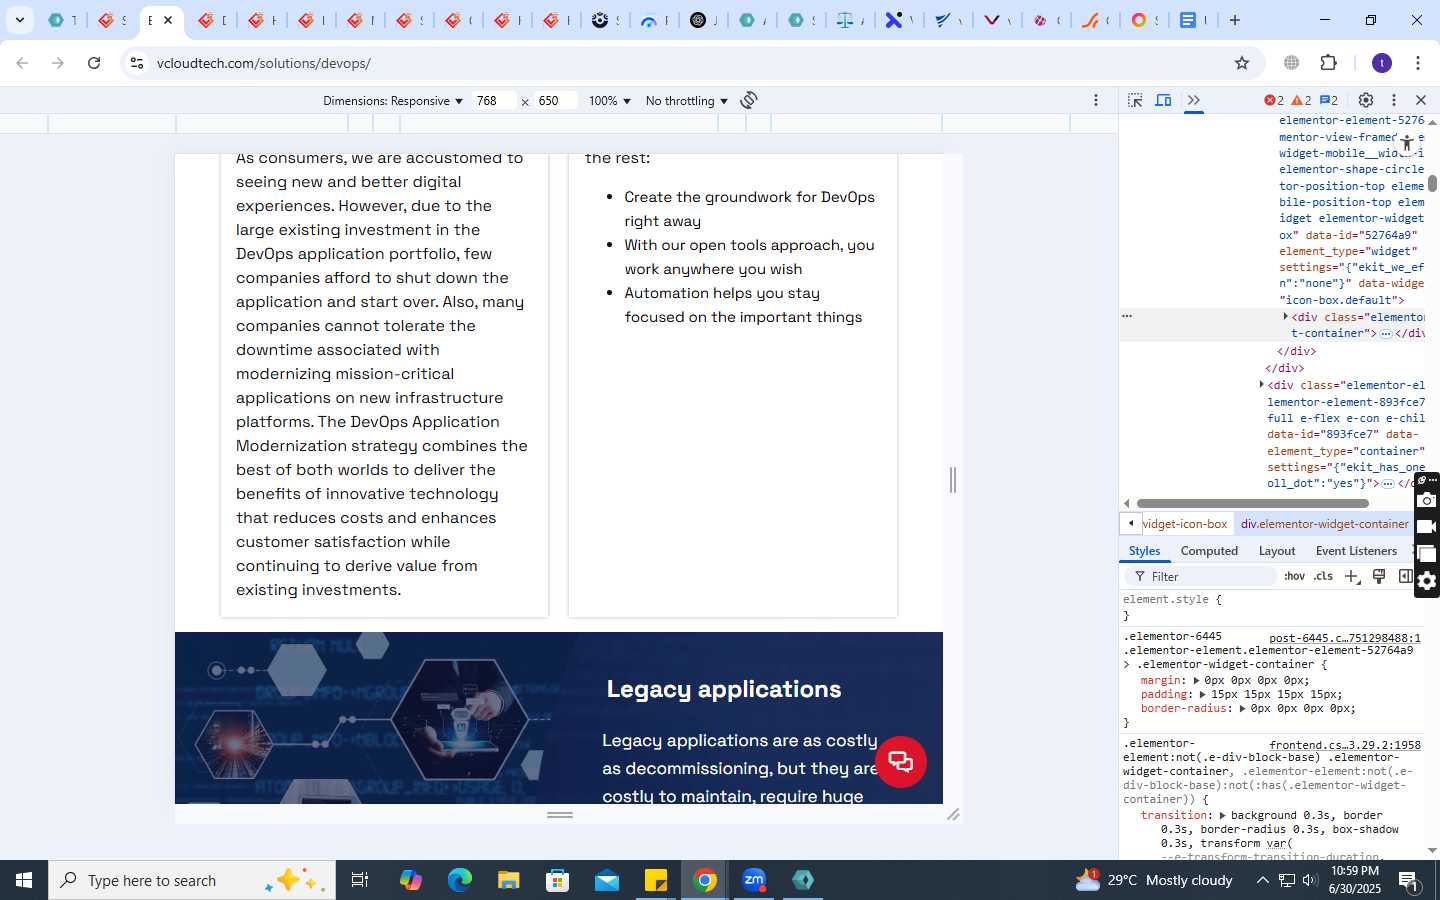The width and height of the screenshot is (1440, 900).
Task: Expand the elementor-element-893fce7 div node
Action: pos(1262,385)
